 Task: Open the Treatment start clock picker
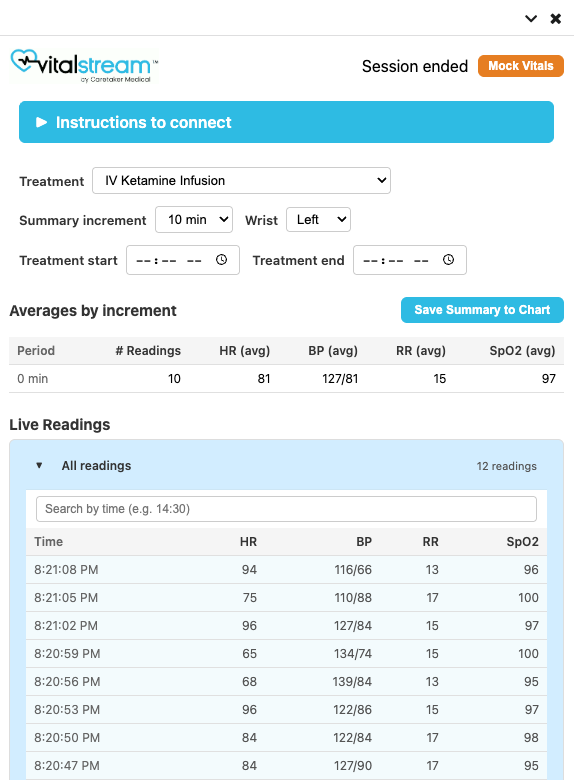pyautogui.click(x=221, y=260)
